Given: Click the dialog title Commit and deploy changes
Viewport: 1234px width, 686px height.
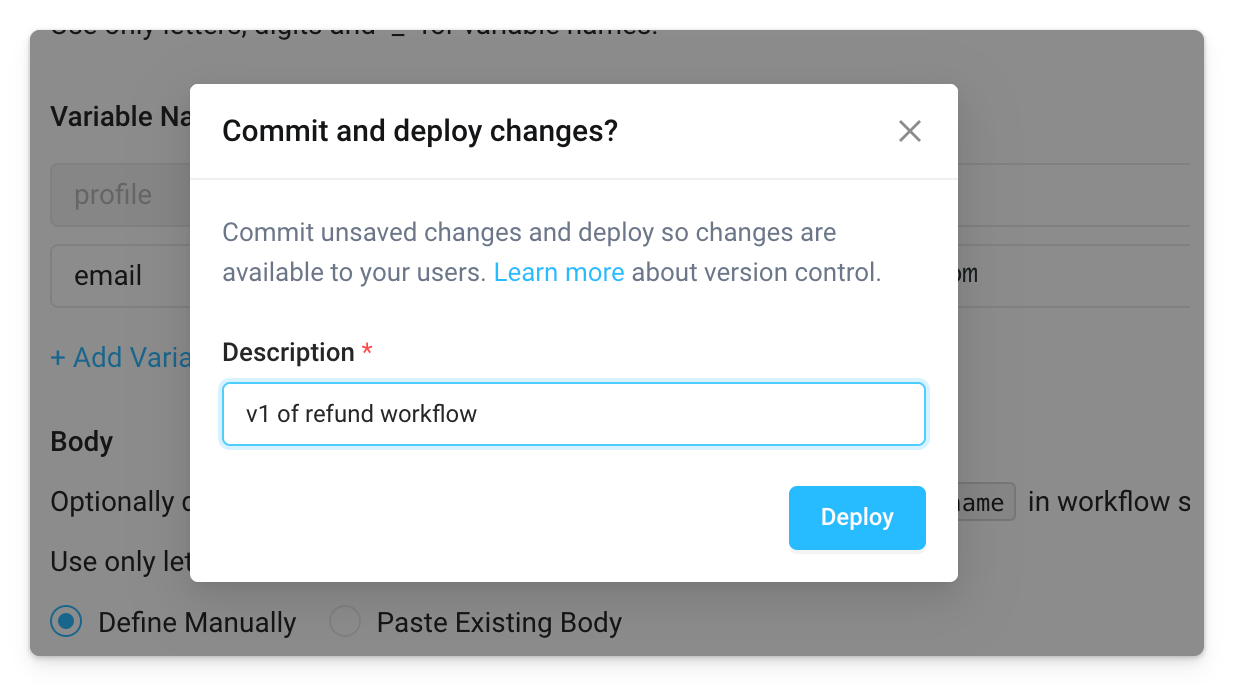Looking at the screenshot, I should (x=420, y=131).
